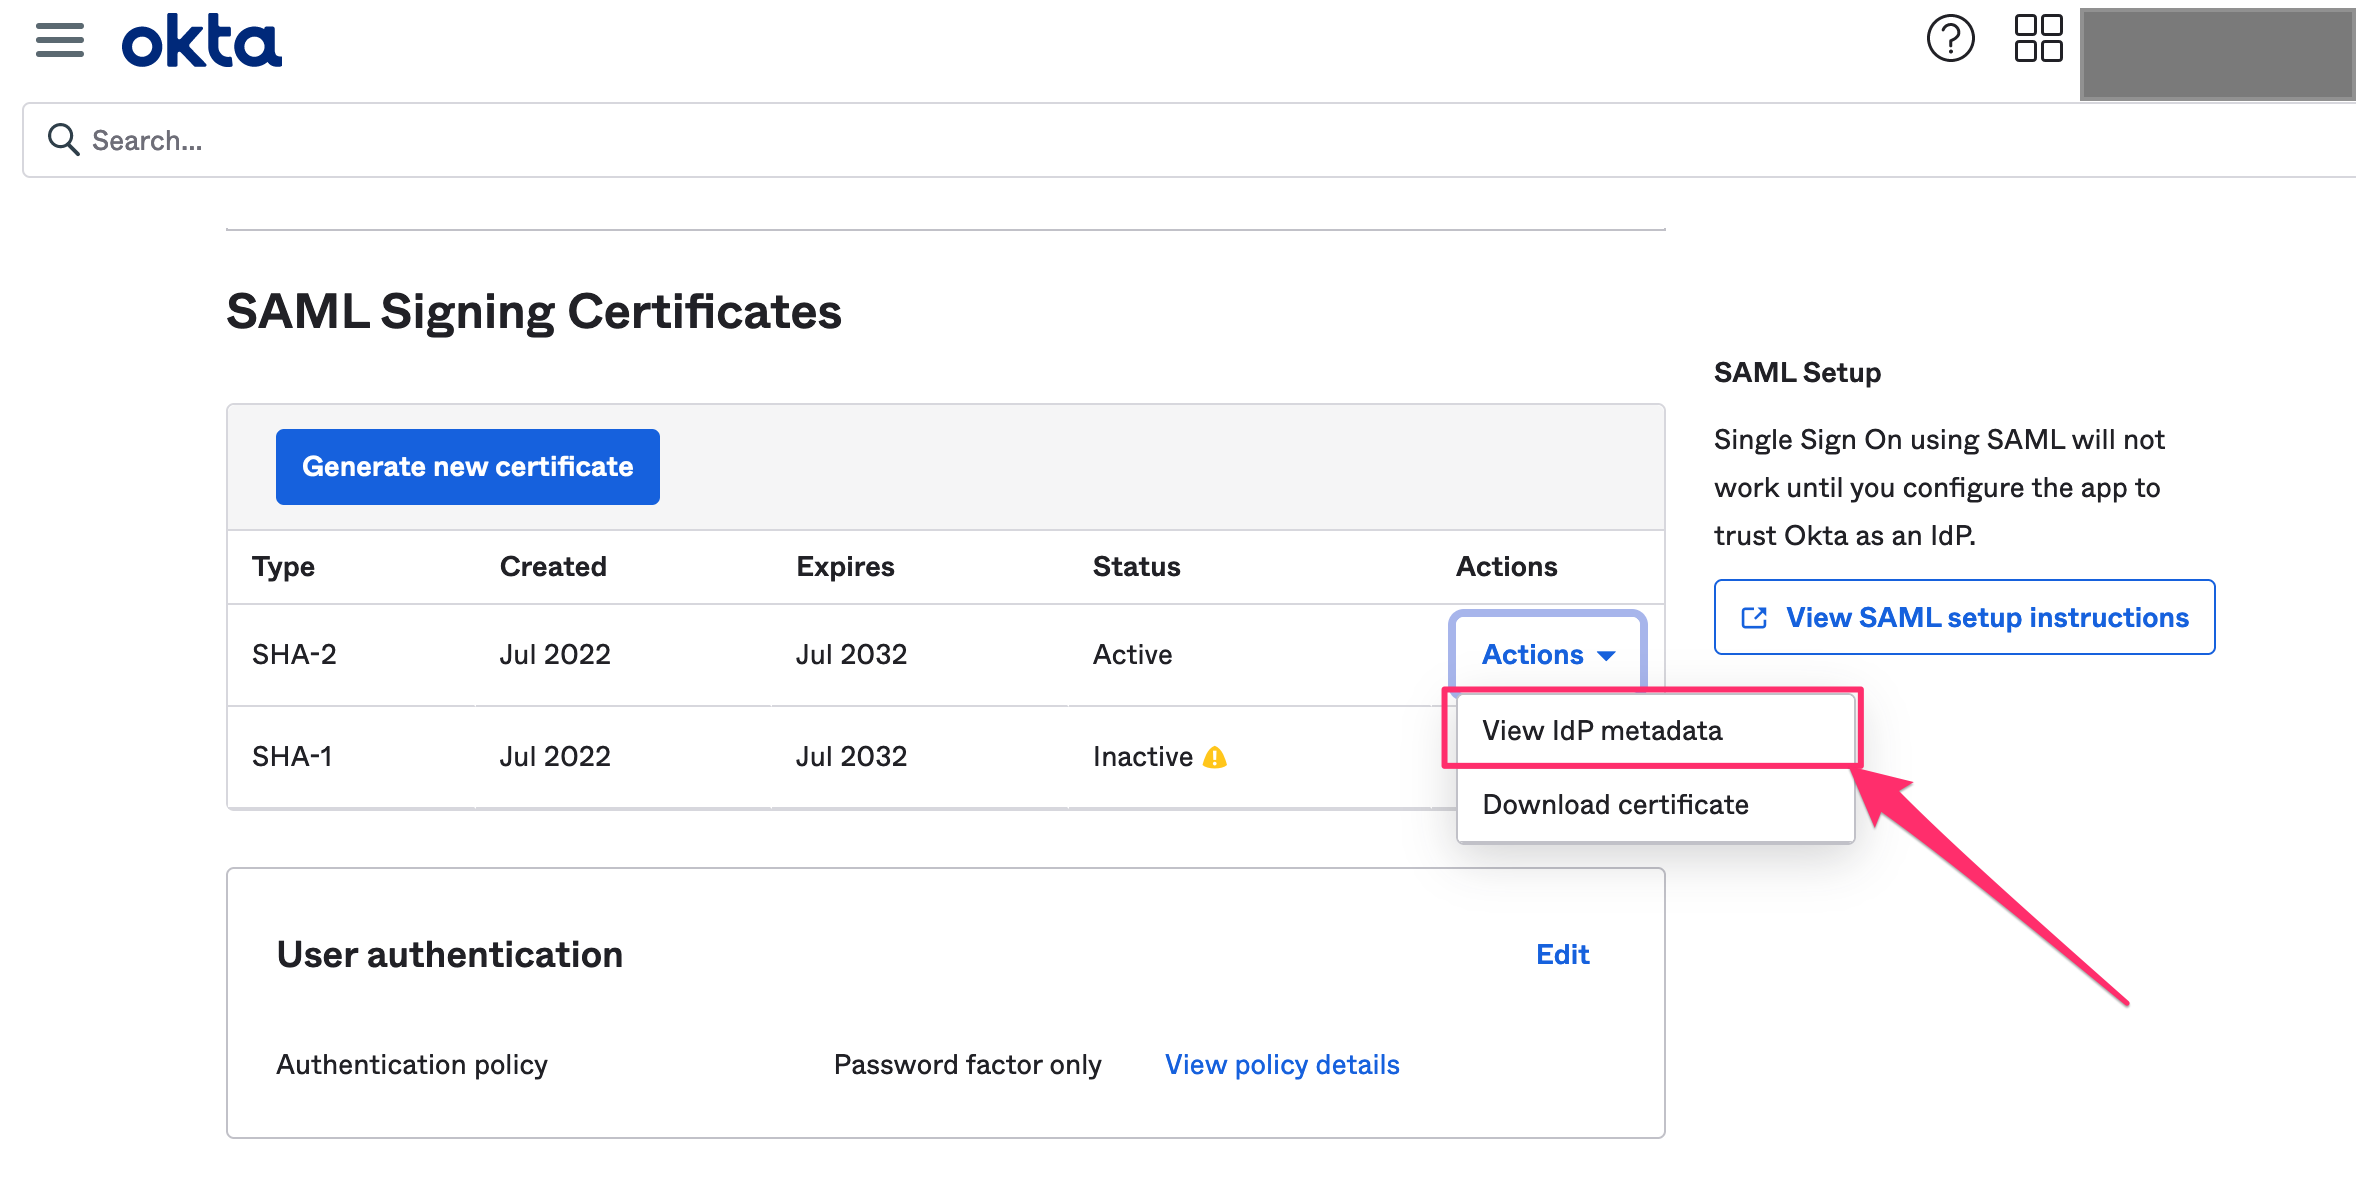2356x1194 pixels.
Task: Choose Download certificate from menu
Action: tap(1615, 805)
